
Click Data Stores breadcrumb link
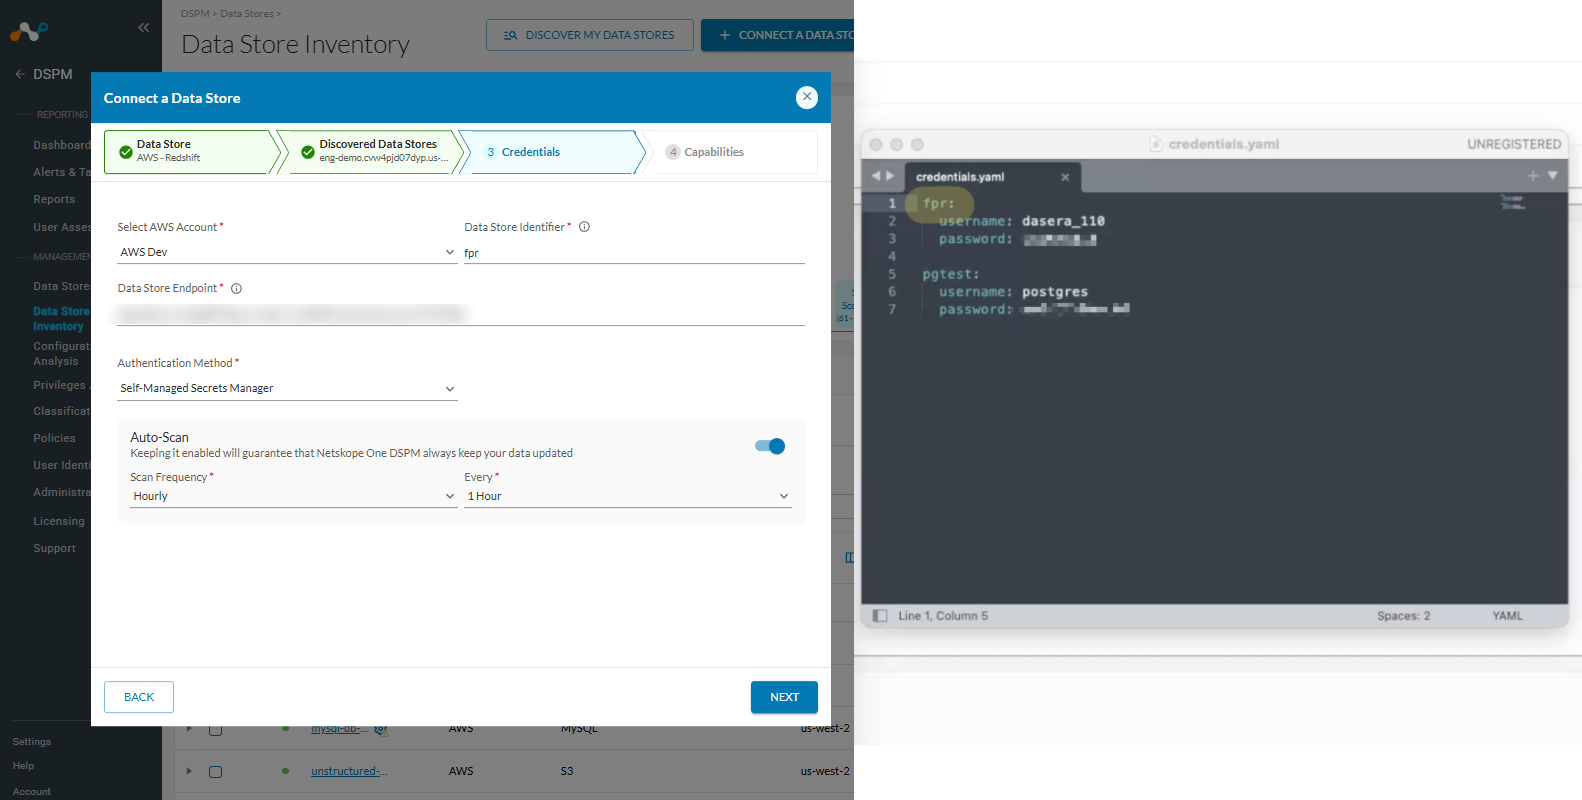(x=247, y=13)
